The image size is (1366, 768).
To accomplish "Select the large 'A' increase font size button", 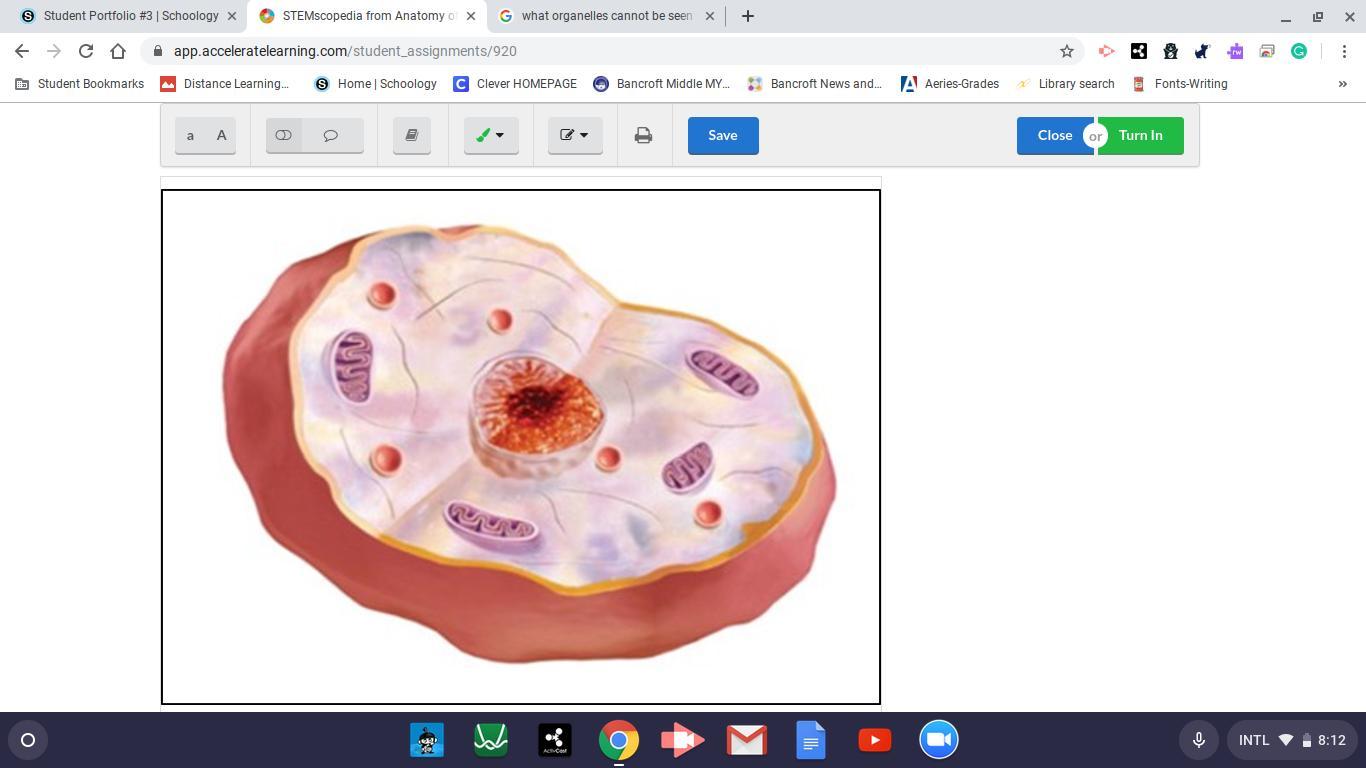I will (221, 136).
